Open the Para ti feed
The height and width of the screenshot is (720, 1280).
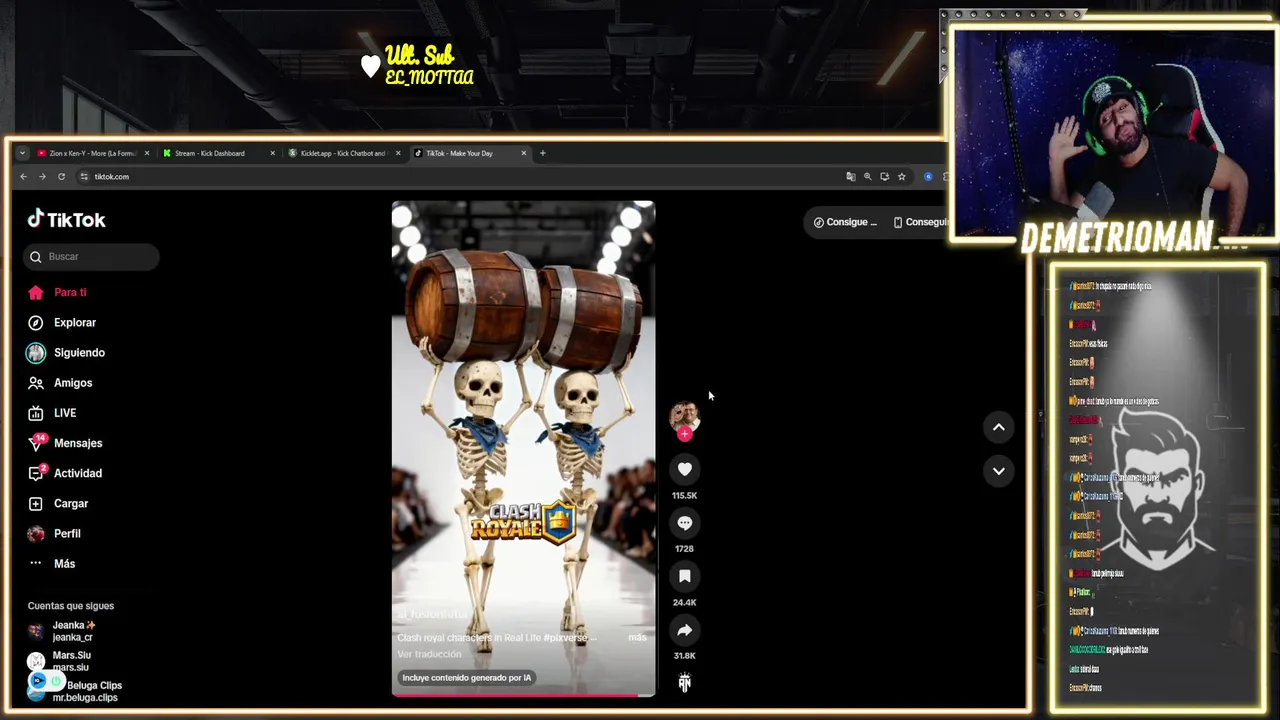pyautogui.click(x=58, y=292)
